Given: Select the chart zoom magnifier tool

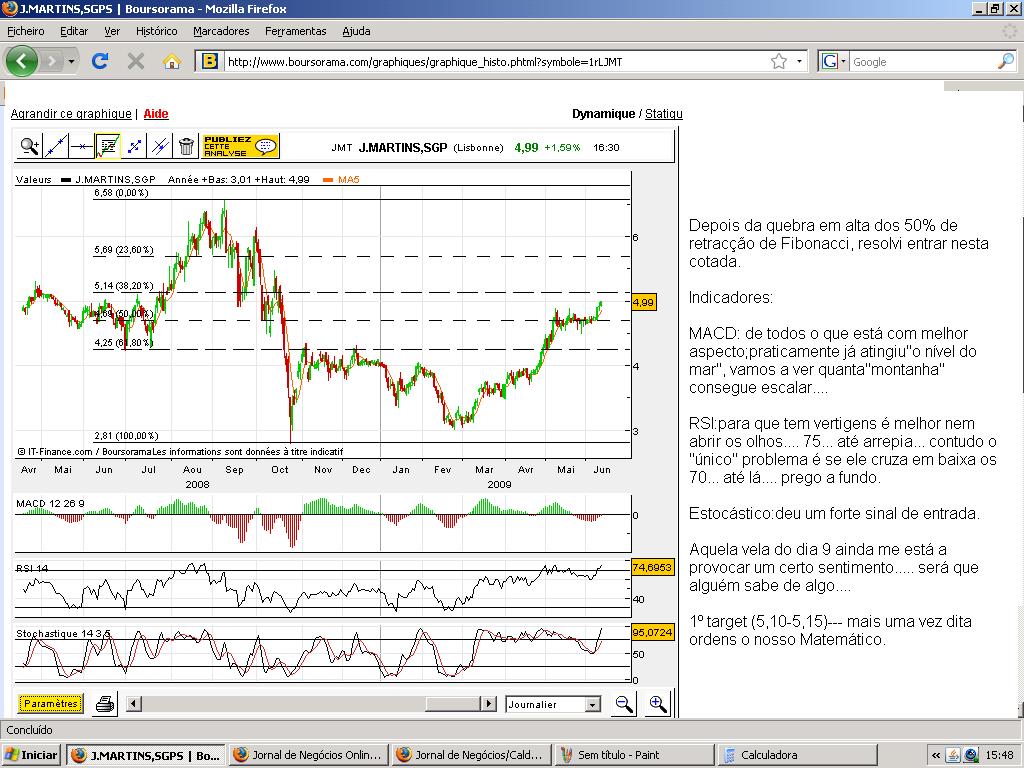Looking at the screenshot, I should [29, 146].
